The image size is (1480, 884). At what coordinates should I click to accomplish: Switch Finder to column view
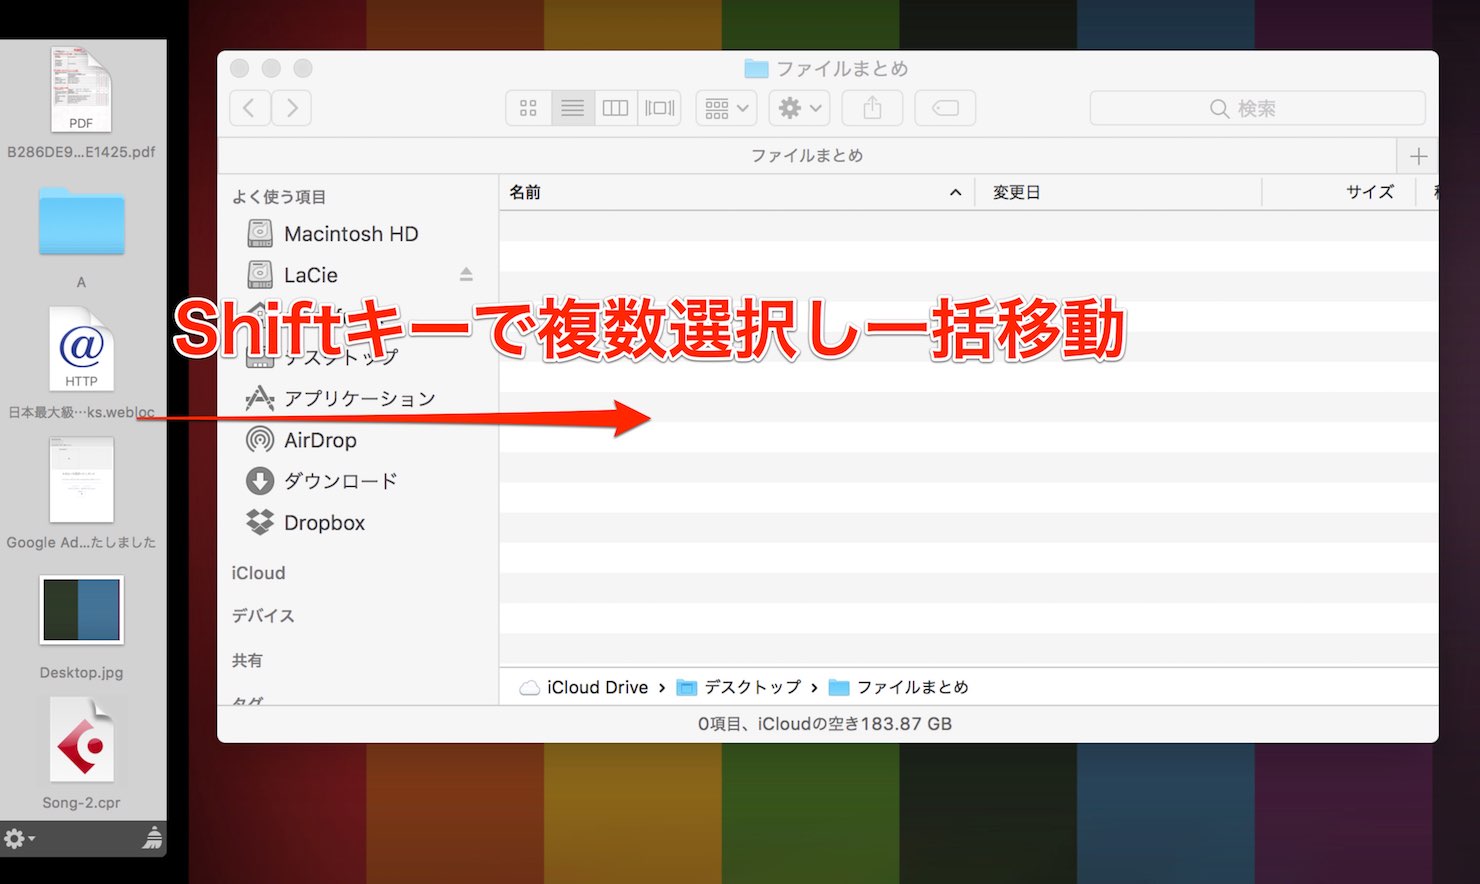tap(616, 108)
